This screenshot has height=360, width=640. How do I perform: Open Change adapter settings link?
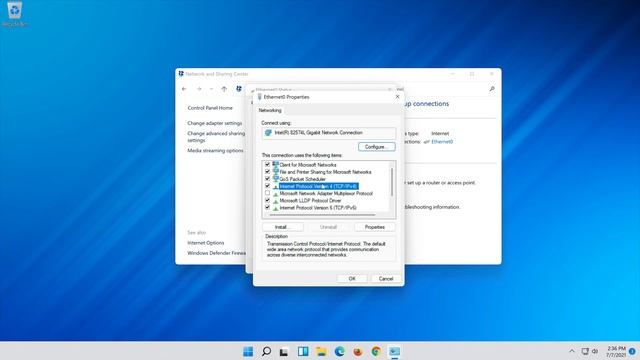click(x=215, y=123)
